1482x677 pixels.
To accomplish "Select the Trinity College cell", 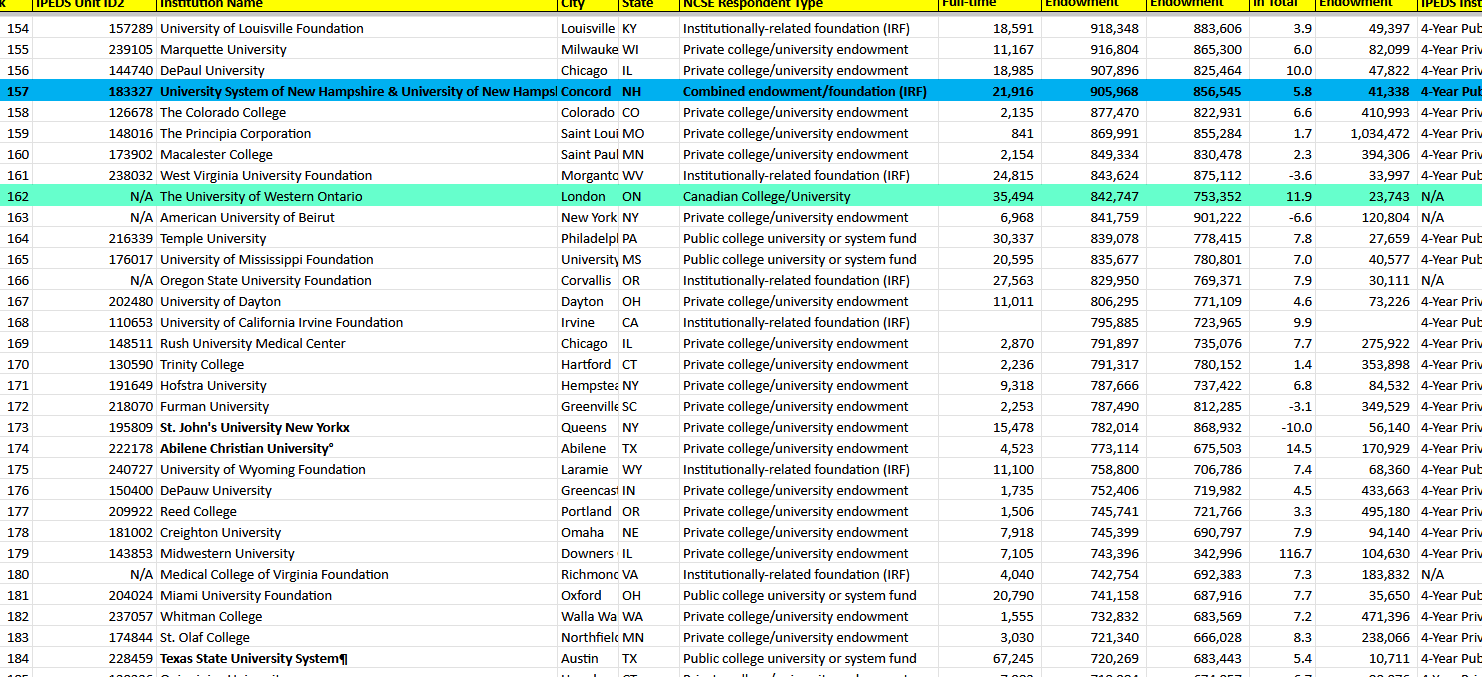I will coord(357,365).
